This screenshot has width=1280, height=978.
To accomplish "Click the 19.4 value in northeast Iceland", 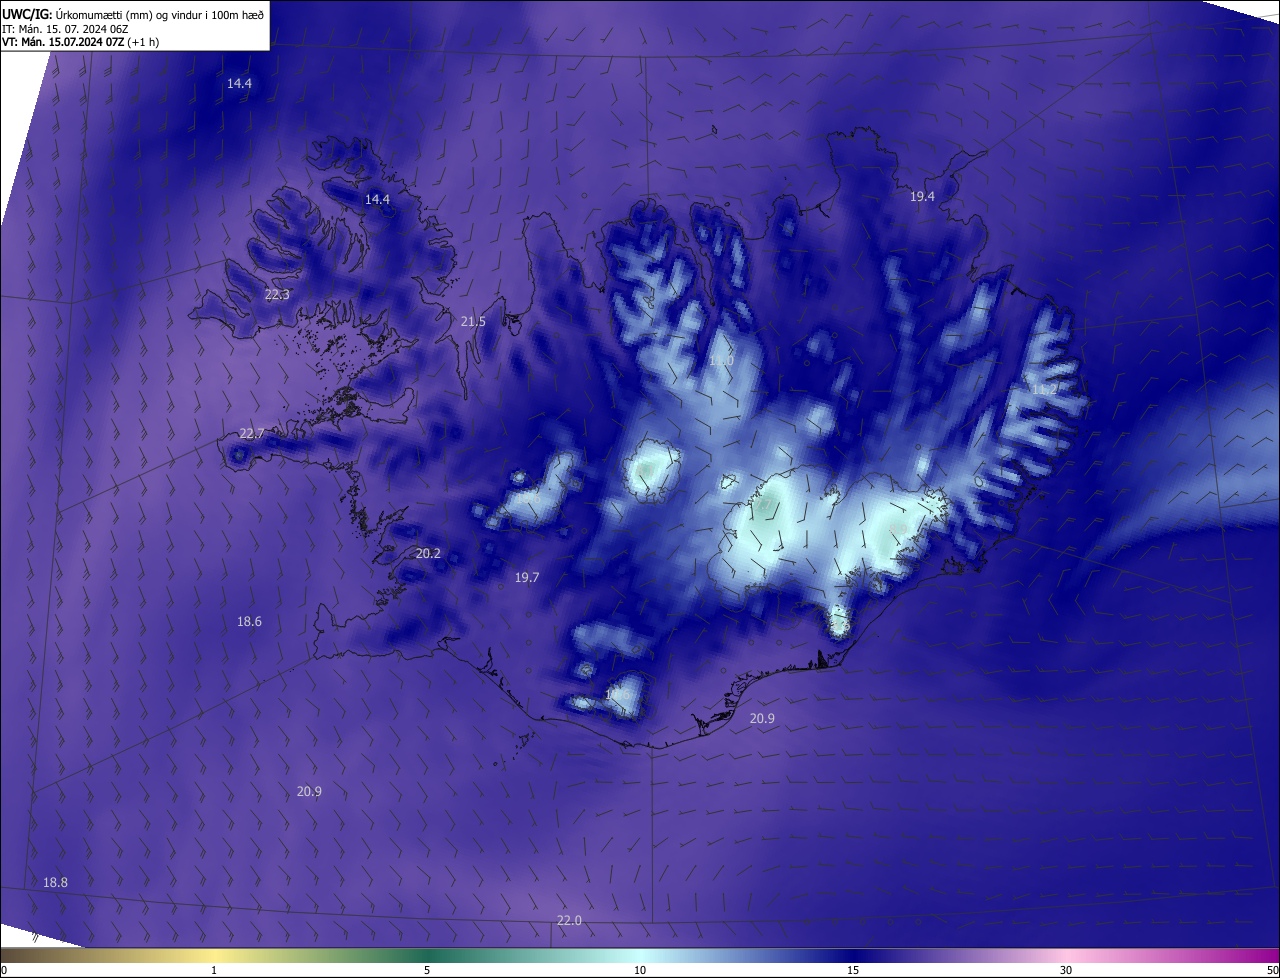I will (922, 197).
